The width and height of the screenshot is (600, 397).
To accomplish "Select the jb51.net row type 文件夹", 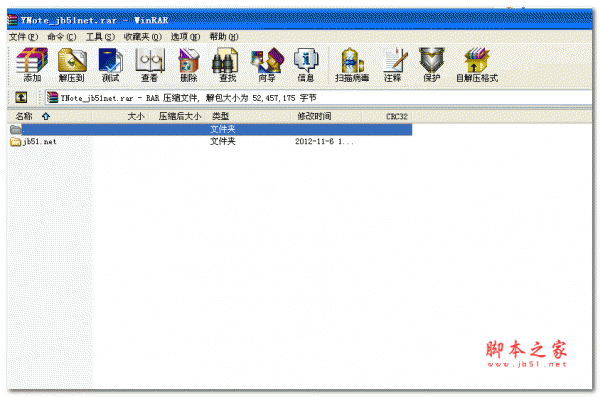I will [222, 142].
